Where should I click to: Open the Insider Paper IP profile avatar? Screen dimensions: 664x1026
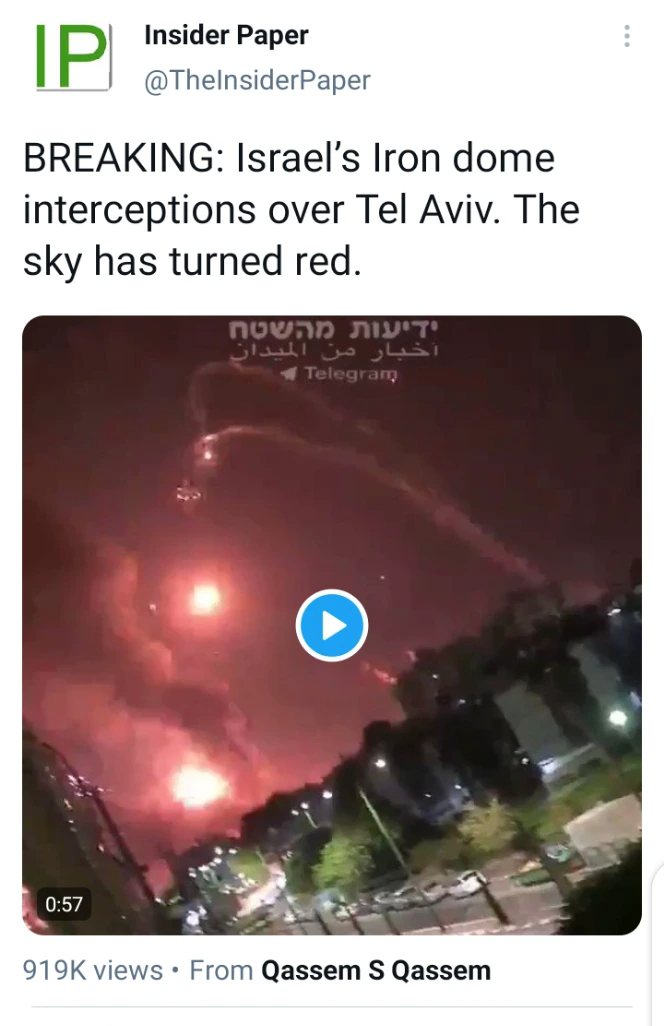tap(73, 57)
